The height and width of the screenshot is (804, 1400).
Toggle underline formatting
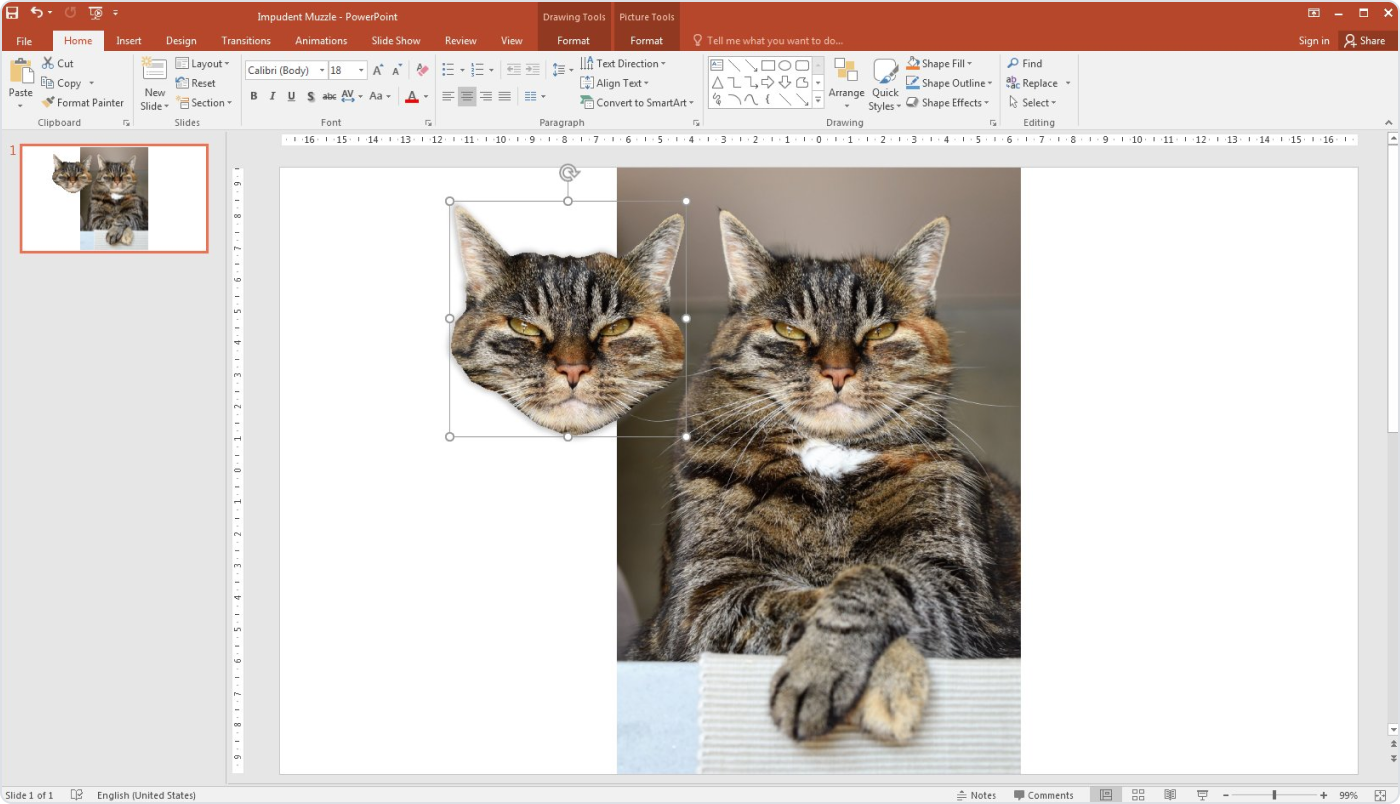291,96
